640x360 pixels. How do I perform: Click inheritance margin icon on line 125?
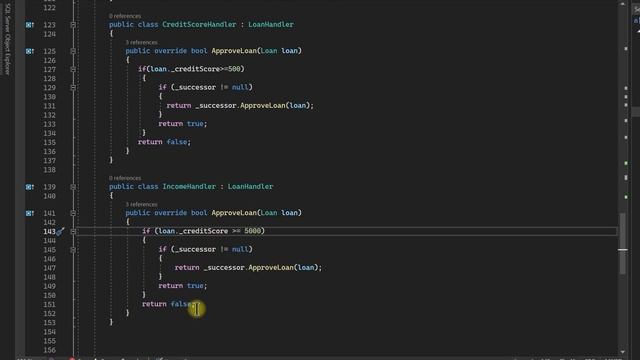point(30,51)
